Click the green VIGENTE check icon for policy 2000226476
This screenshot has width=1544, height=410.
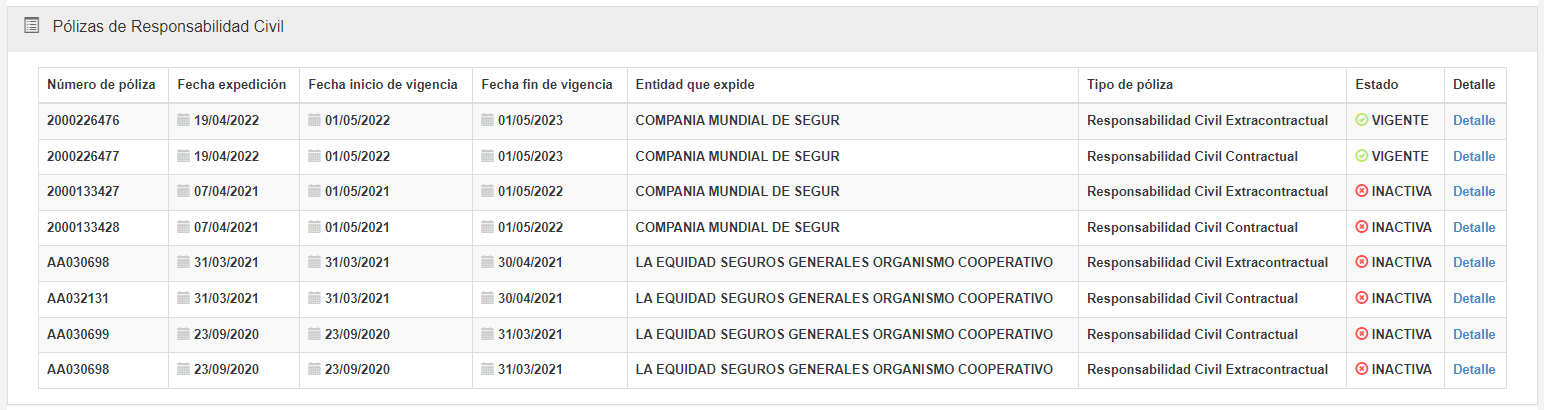[1361, 121]
